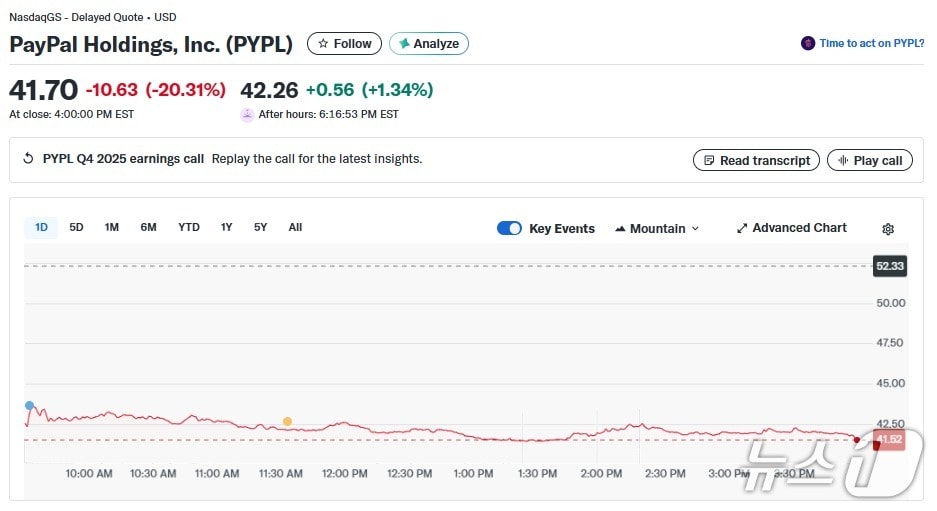Switch chart to YTD range

(x=189, y=227)
